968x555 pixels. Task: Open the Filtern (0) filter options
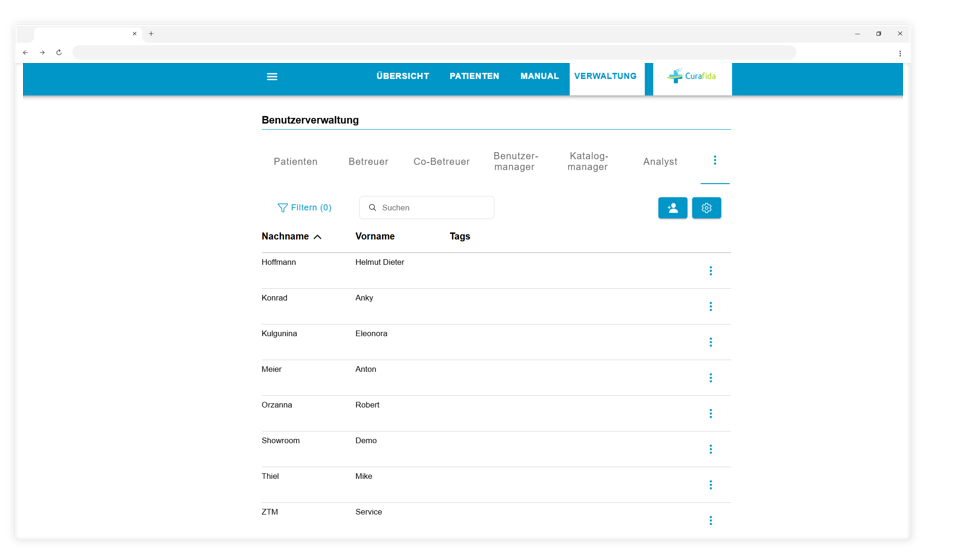click(304, 207)
